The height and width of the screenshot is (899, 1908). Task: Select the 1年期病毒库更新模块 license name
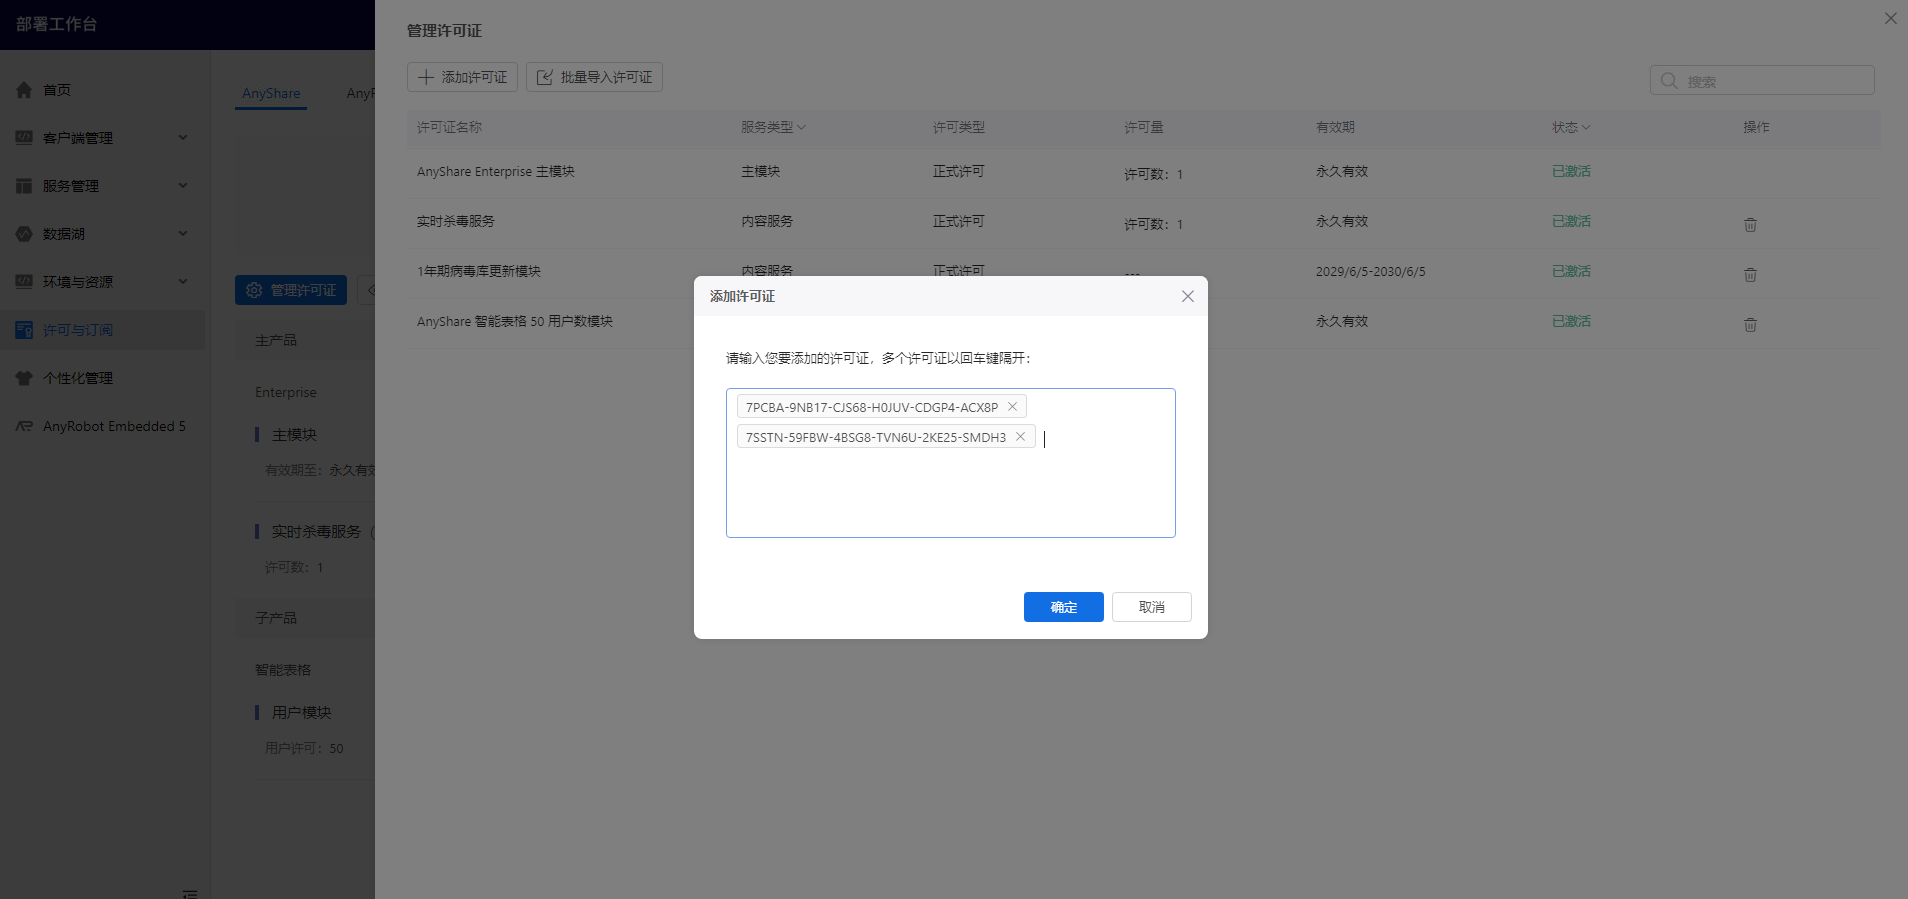pyautogui.click(x=479, y=272)
